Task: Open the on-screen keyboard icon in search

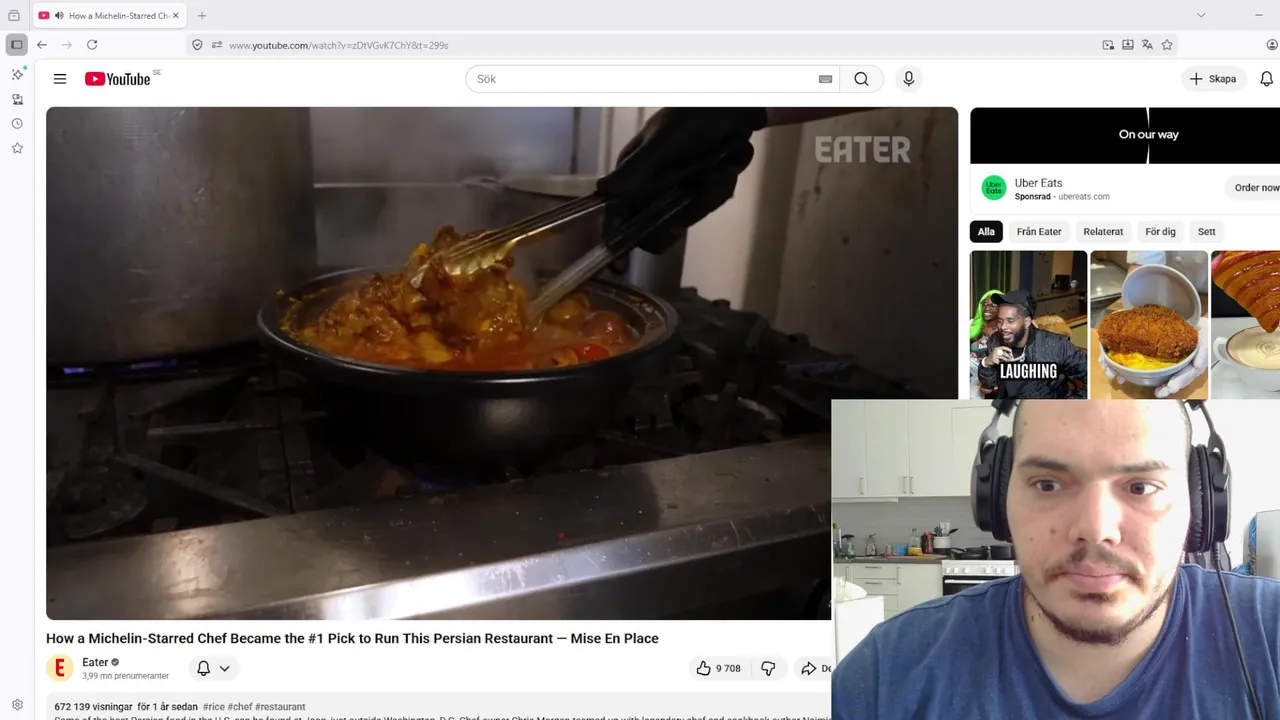Action: click(x=825, y=79)
